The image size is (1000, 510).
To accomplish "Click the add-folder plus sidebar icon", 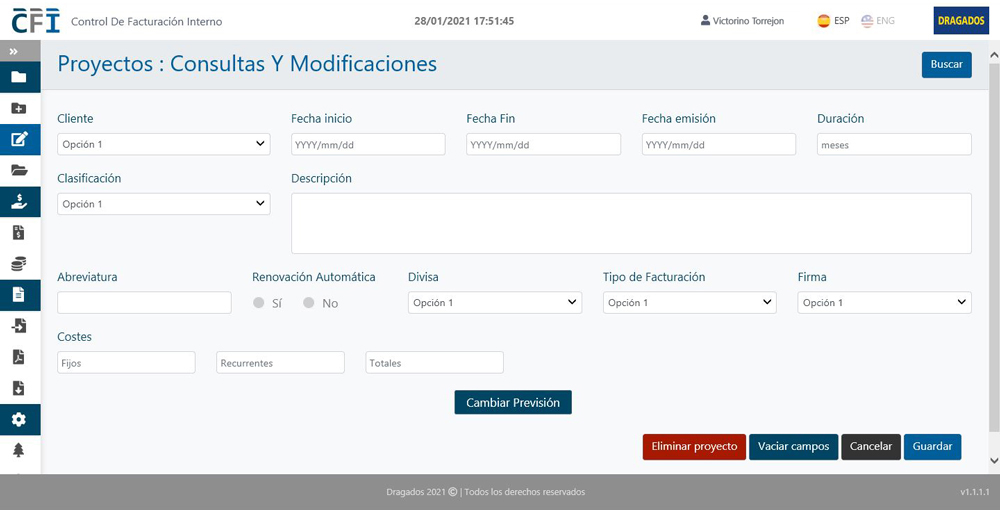I will (19, 108).
